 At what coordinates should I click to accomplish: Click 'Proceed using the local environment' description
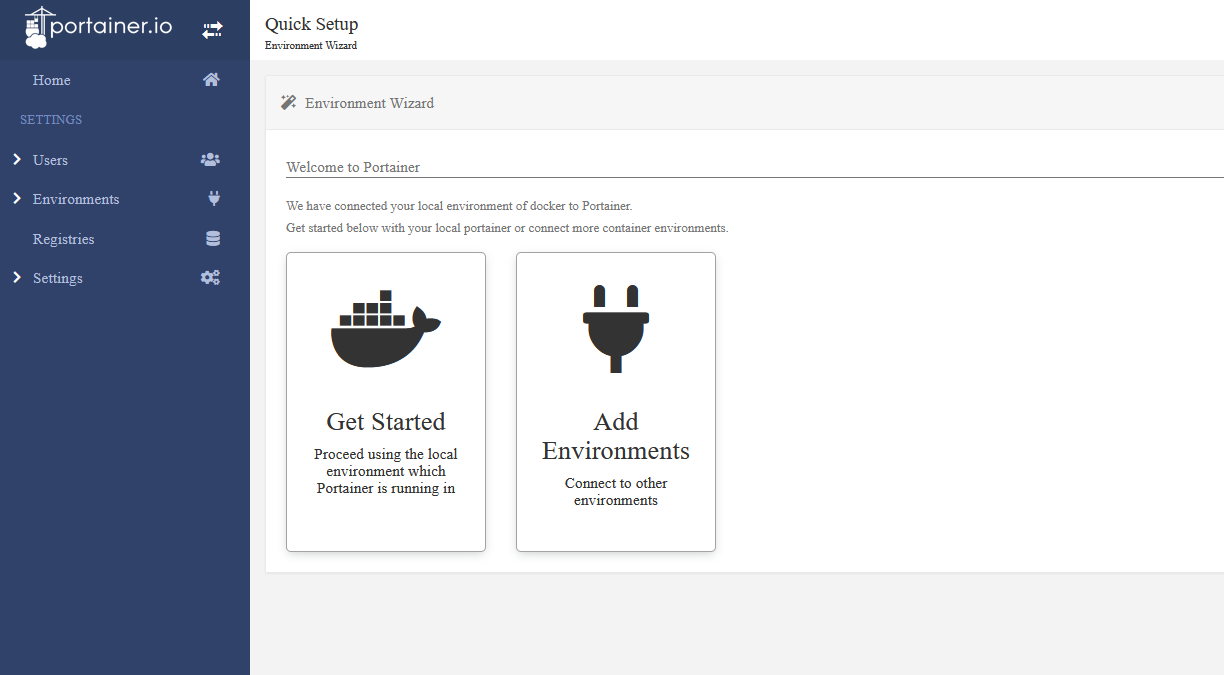tap(386, 471)
